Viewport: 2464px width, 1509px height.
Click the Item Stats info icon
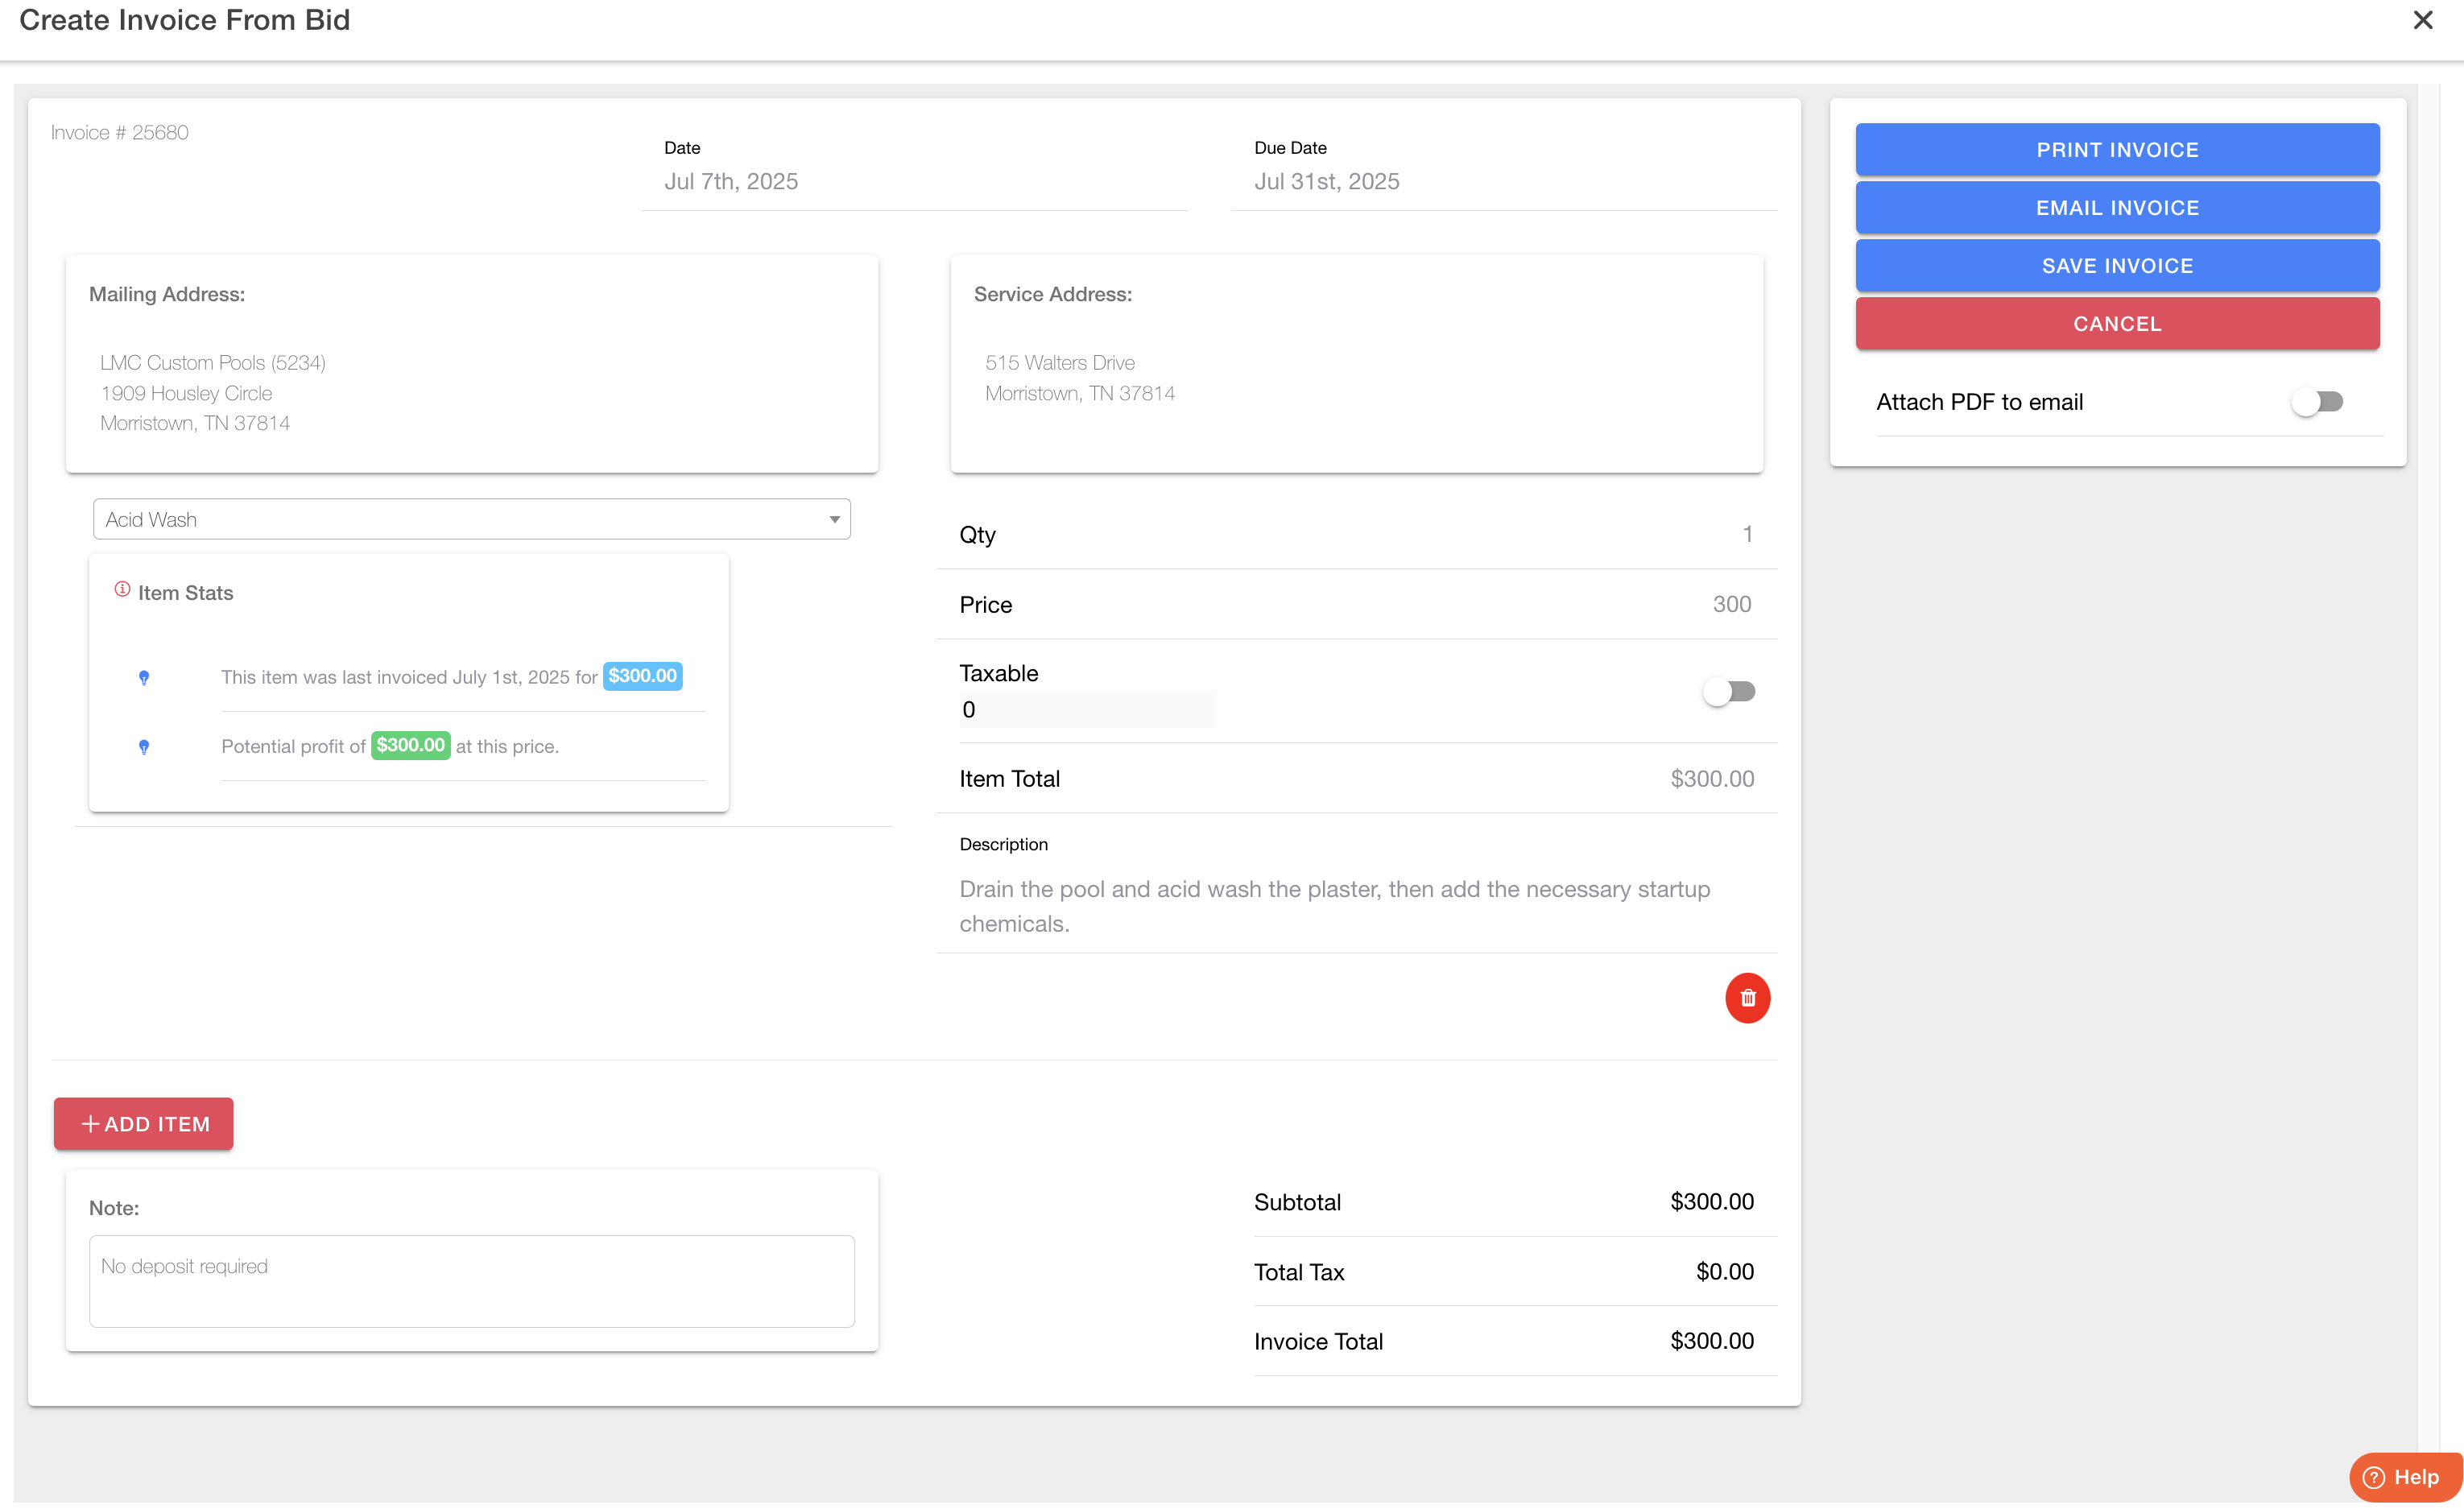click(x=122, y=590)
